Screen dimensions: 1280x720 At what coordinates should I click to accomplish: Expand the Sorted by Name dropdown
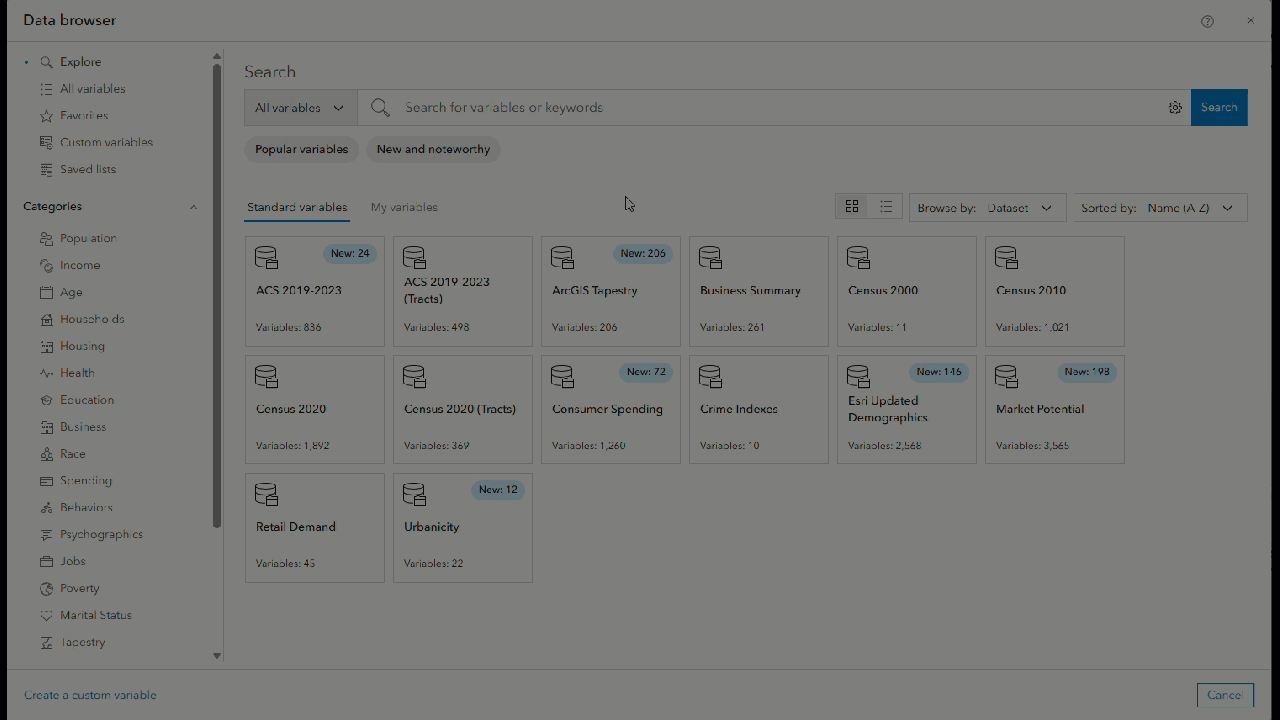pyautogui.click(x=1160, y=208)
